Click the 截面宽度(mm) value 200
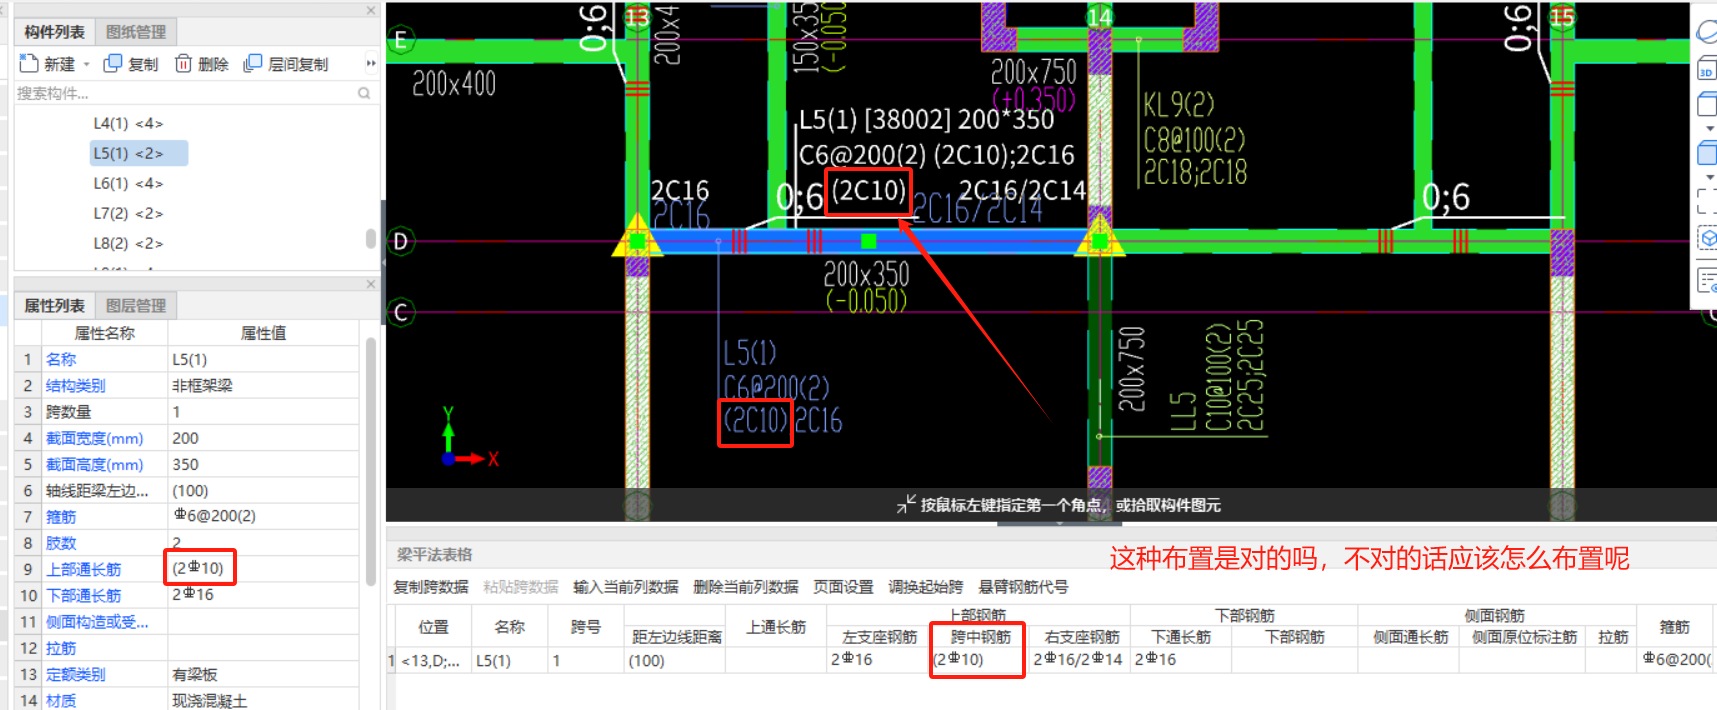Viewport: 1717px width, 710px height. [x=263, y=438]
